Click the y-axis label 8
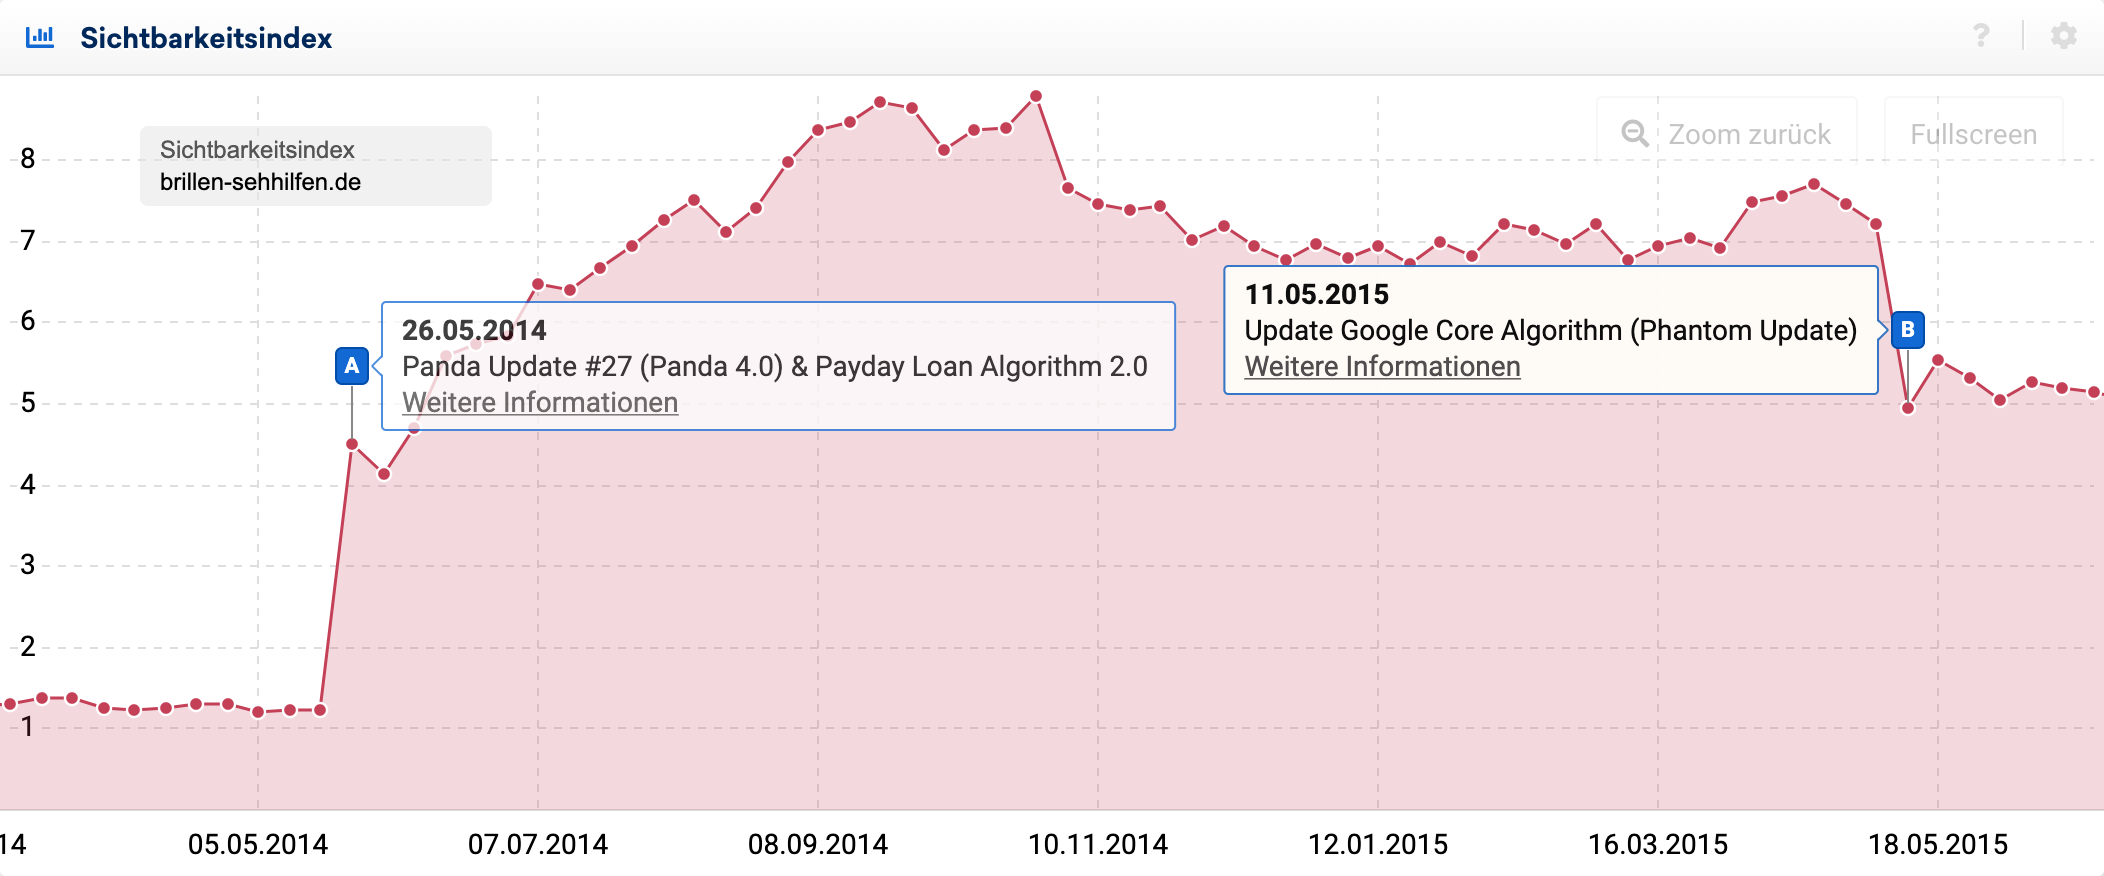This screenshot has height=876, width=2104. click(28, 158)
